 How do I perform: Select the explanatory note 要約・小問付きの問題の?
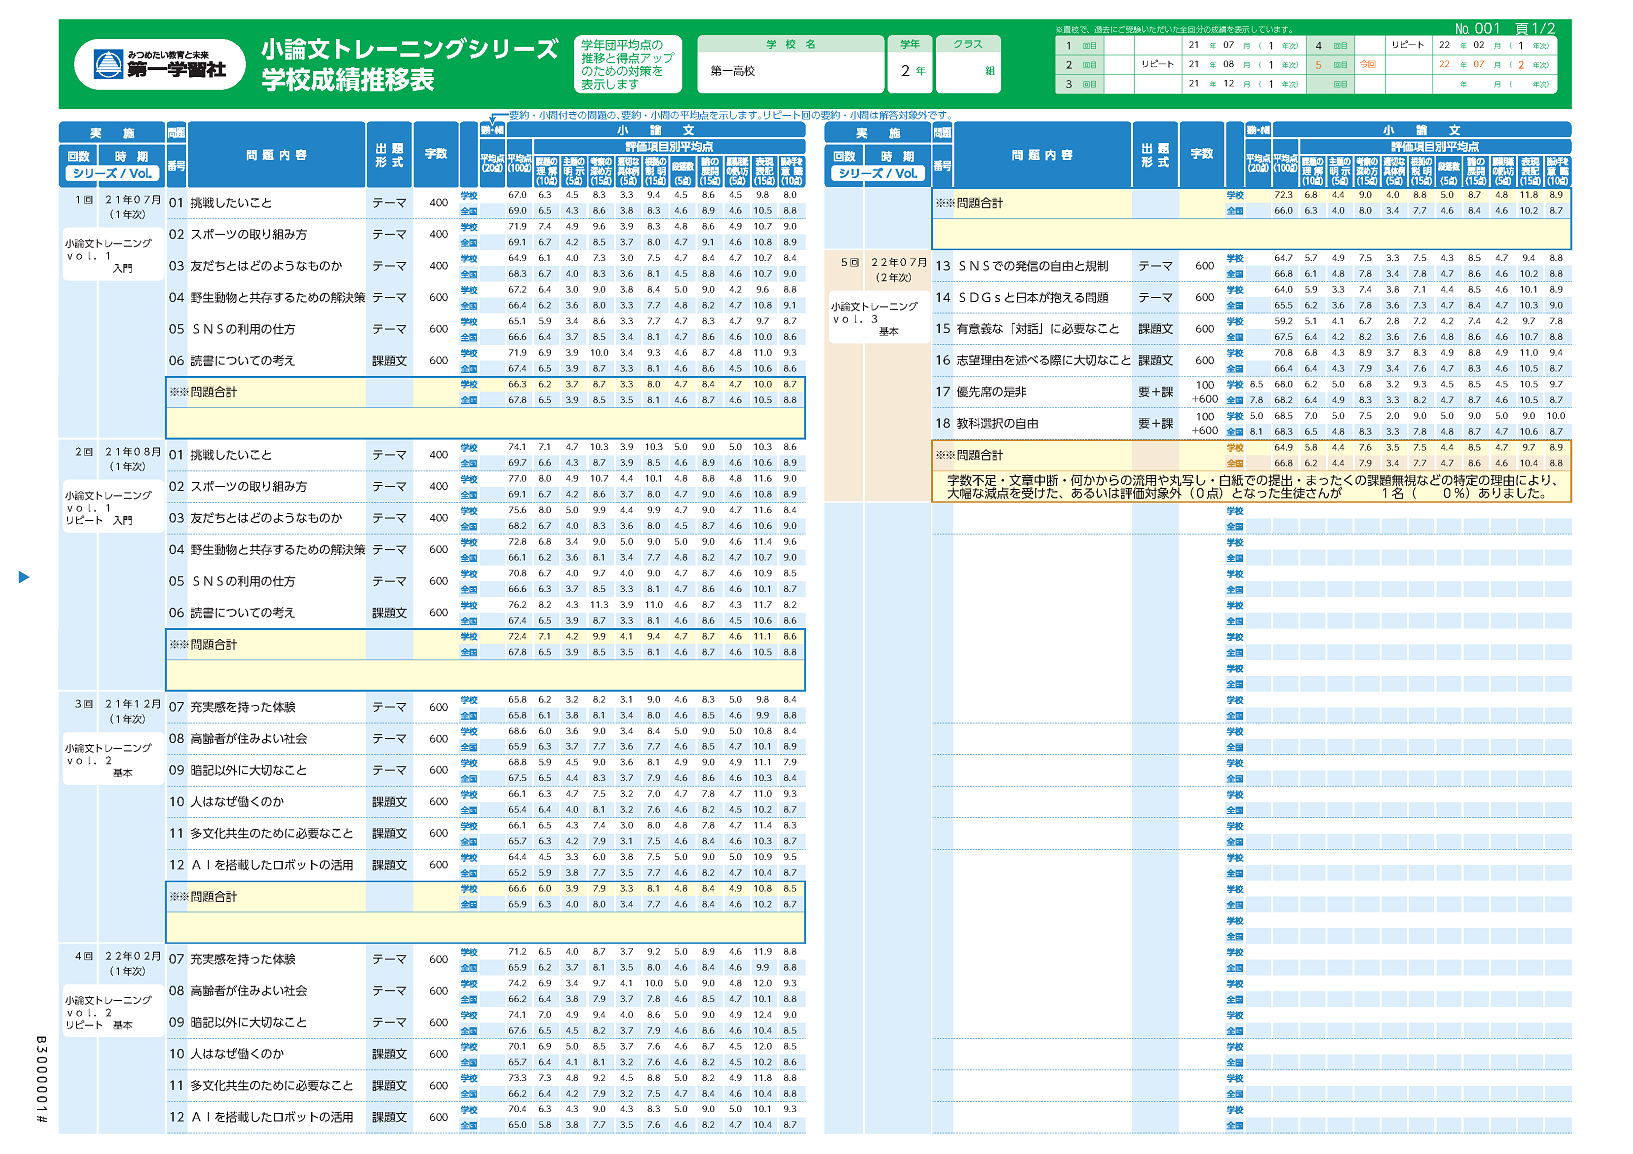point(730,115)
